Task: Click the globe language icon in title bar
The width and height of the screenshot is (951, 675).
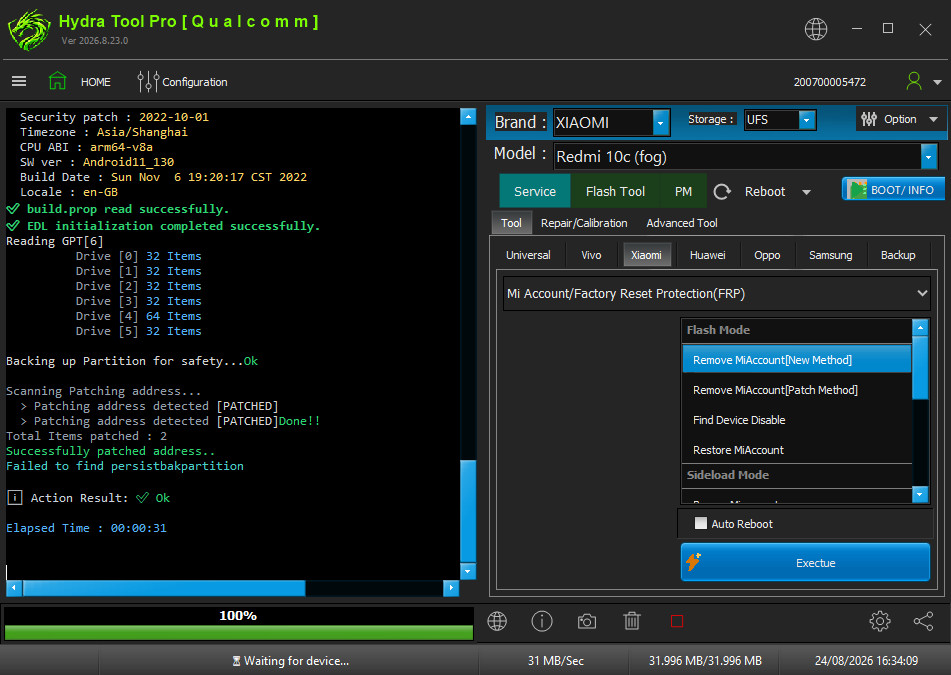Action: point(815,29)
